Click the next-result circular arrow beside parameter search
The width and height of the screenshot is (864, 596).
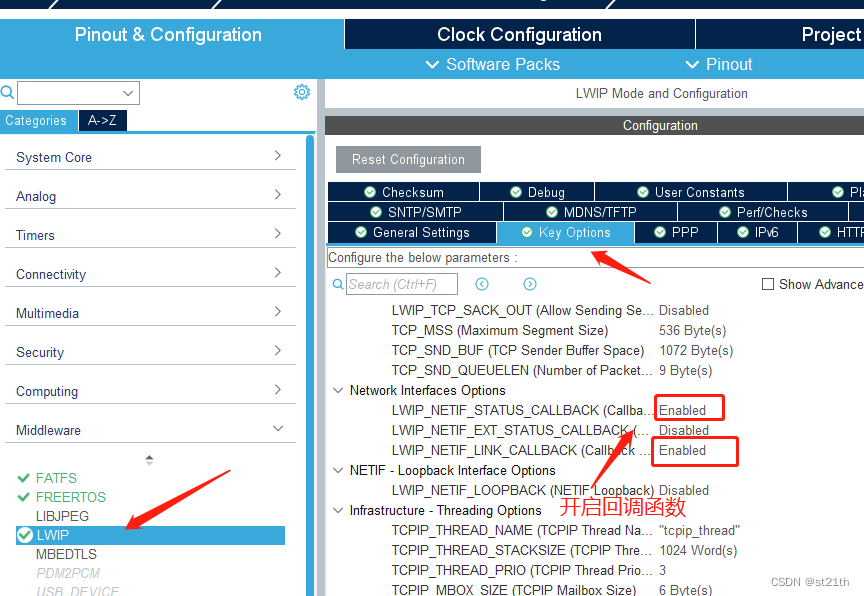click(x=530, y=284)
